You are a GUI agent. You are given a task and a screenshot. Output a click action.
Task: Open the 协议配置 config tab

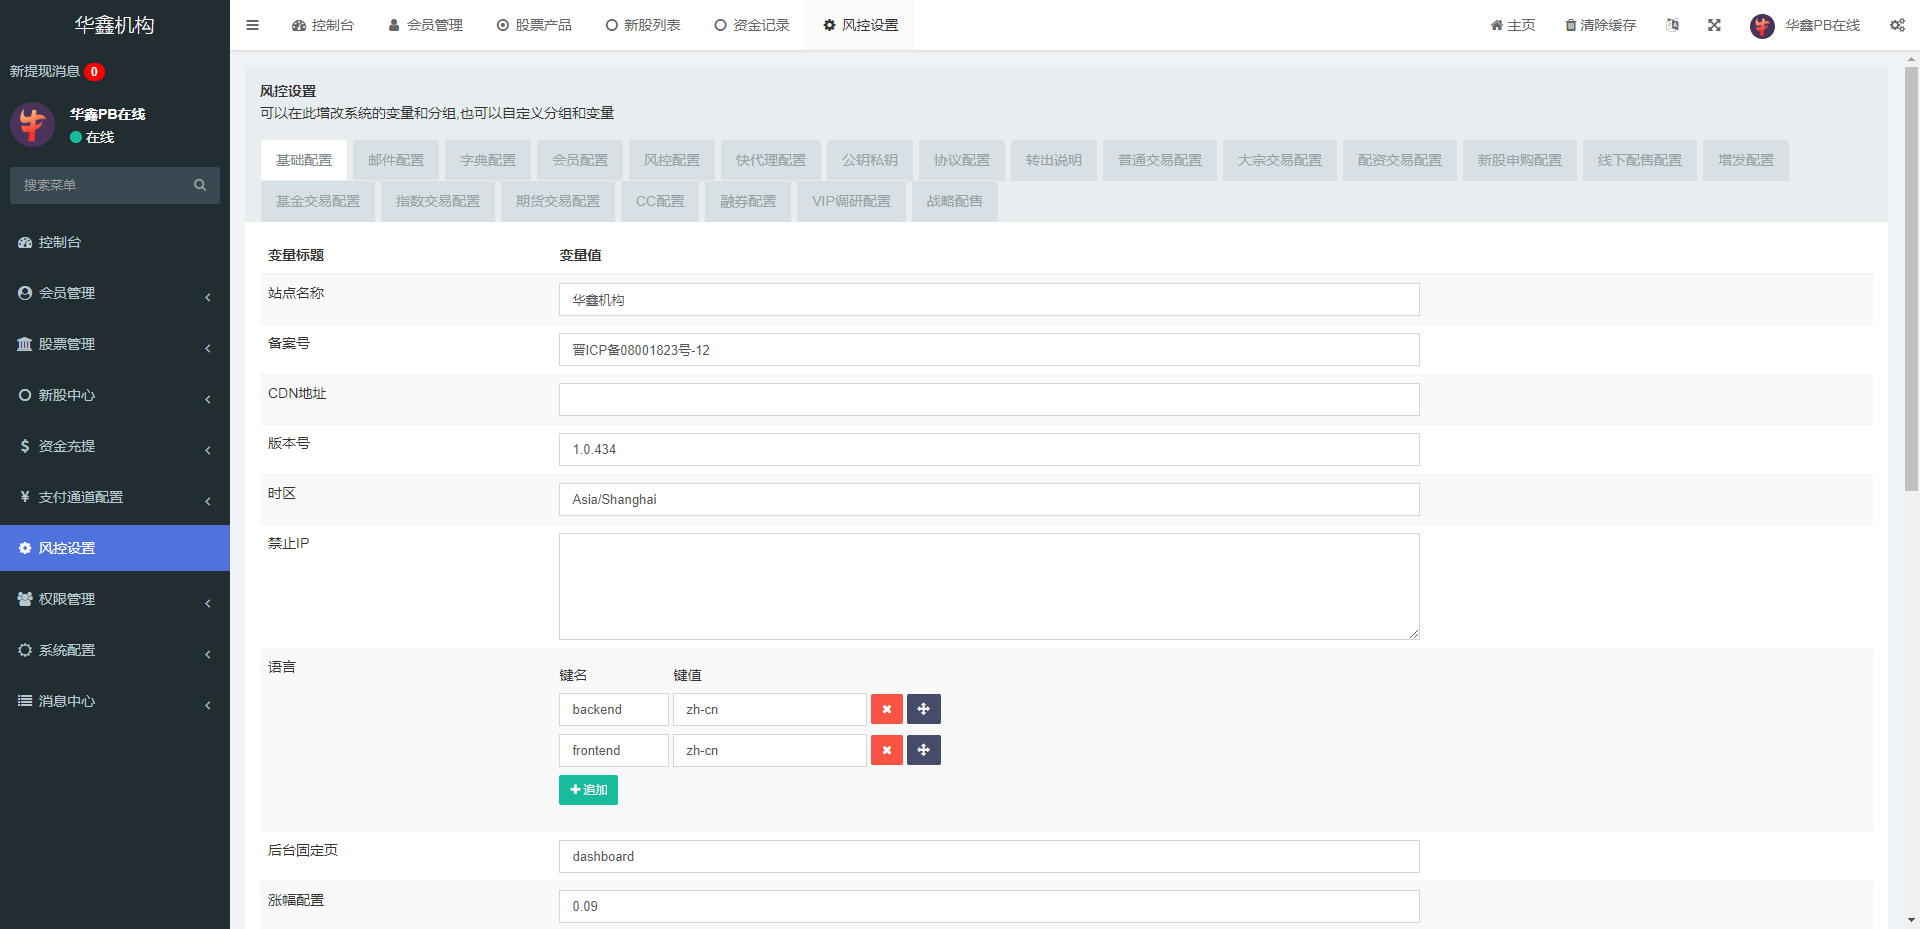(962, 160)
